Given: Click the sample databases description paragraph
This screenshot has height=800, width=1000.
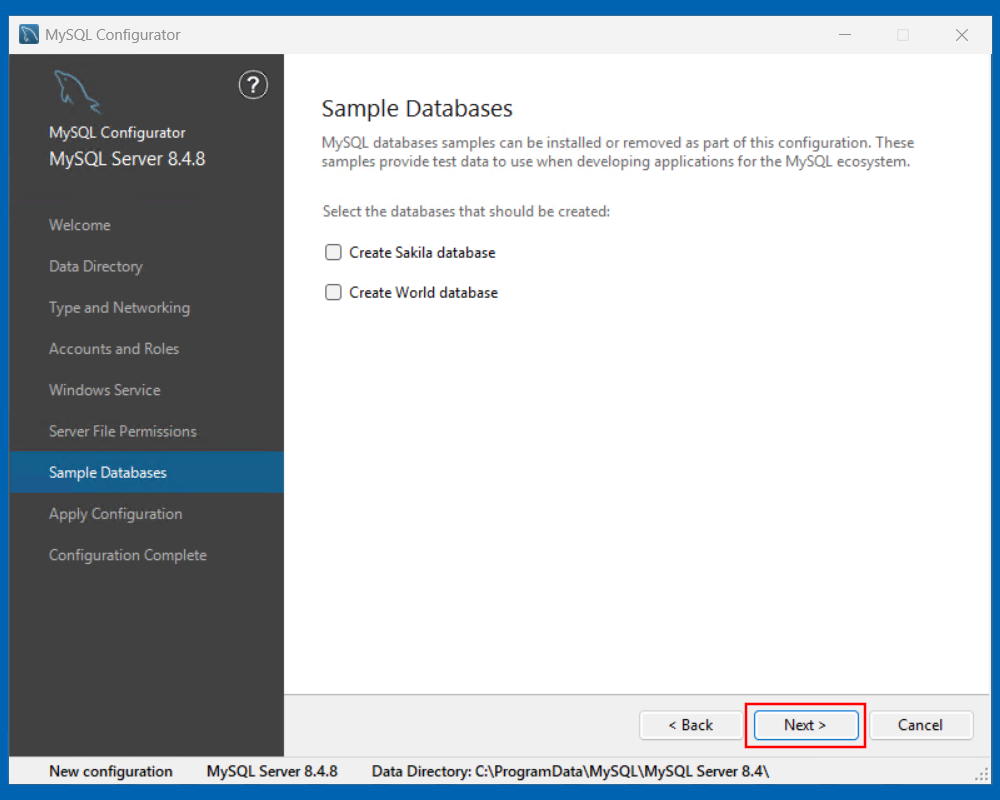Looking at the screenshot, I should click(x=618, y=152).
